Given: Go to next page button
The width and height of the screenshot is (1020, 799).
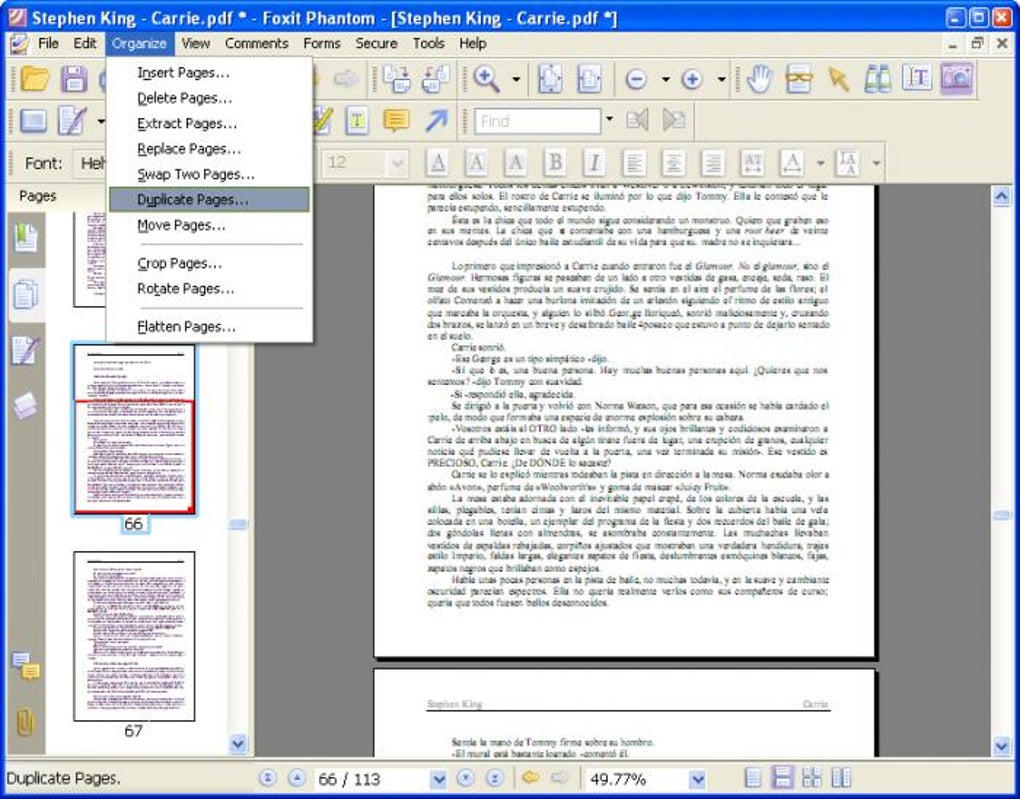Looking at the screenshot, I should click(x=466, y=778).
